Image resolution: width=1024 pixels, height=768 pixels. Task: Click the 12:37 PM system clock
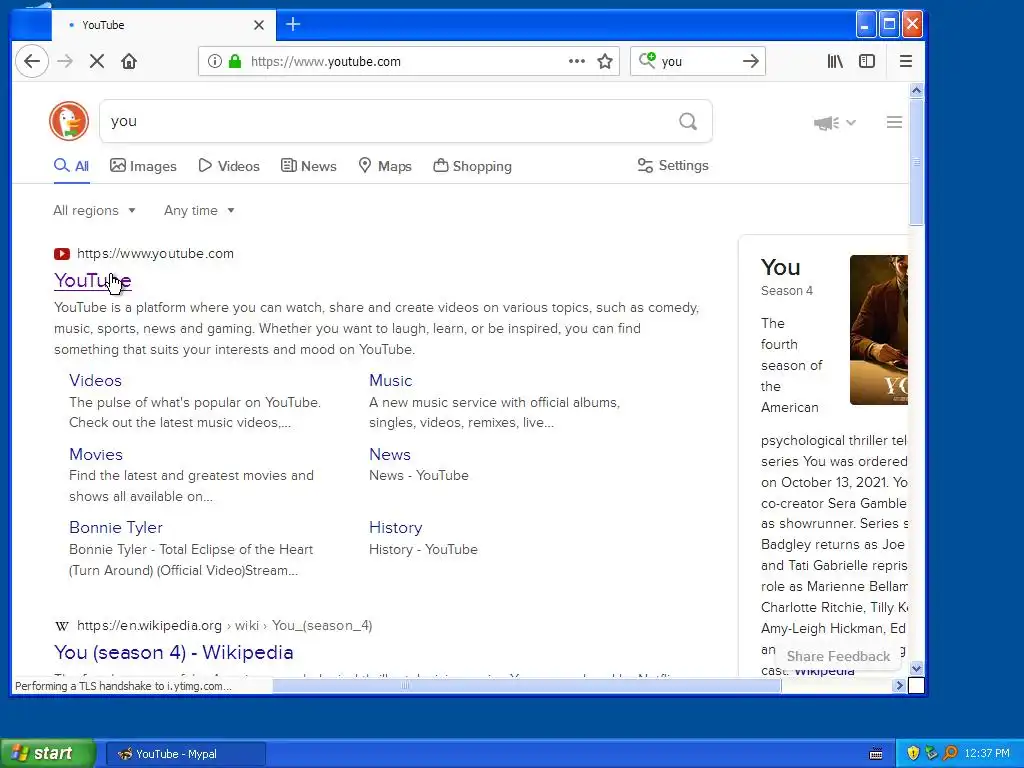986,754
